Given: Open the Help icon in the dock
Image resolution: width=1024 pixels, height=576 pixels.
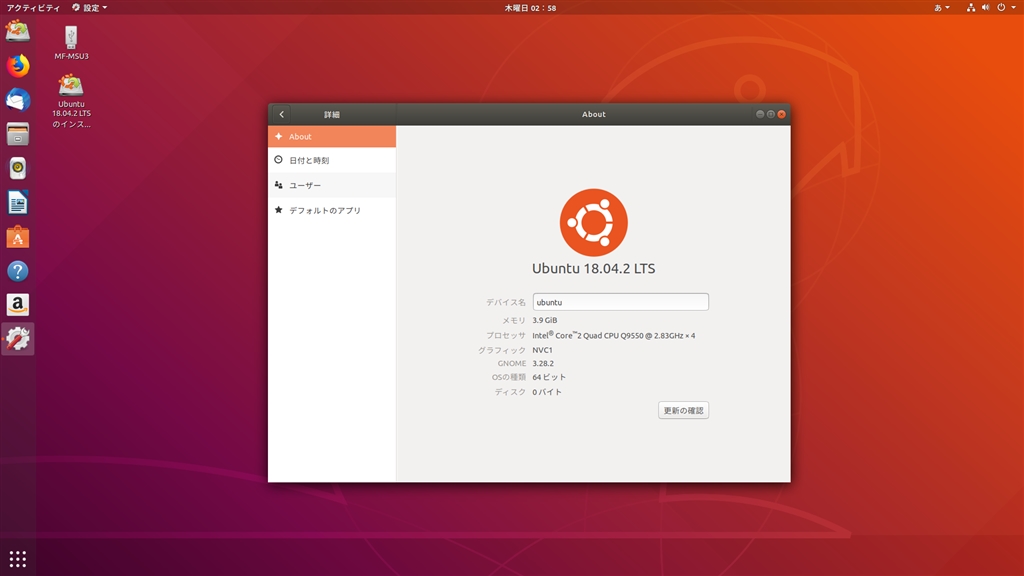Looking at the screenshot, I should click(x=18, y=271).
